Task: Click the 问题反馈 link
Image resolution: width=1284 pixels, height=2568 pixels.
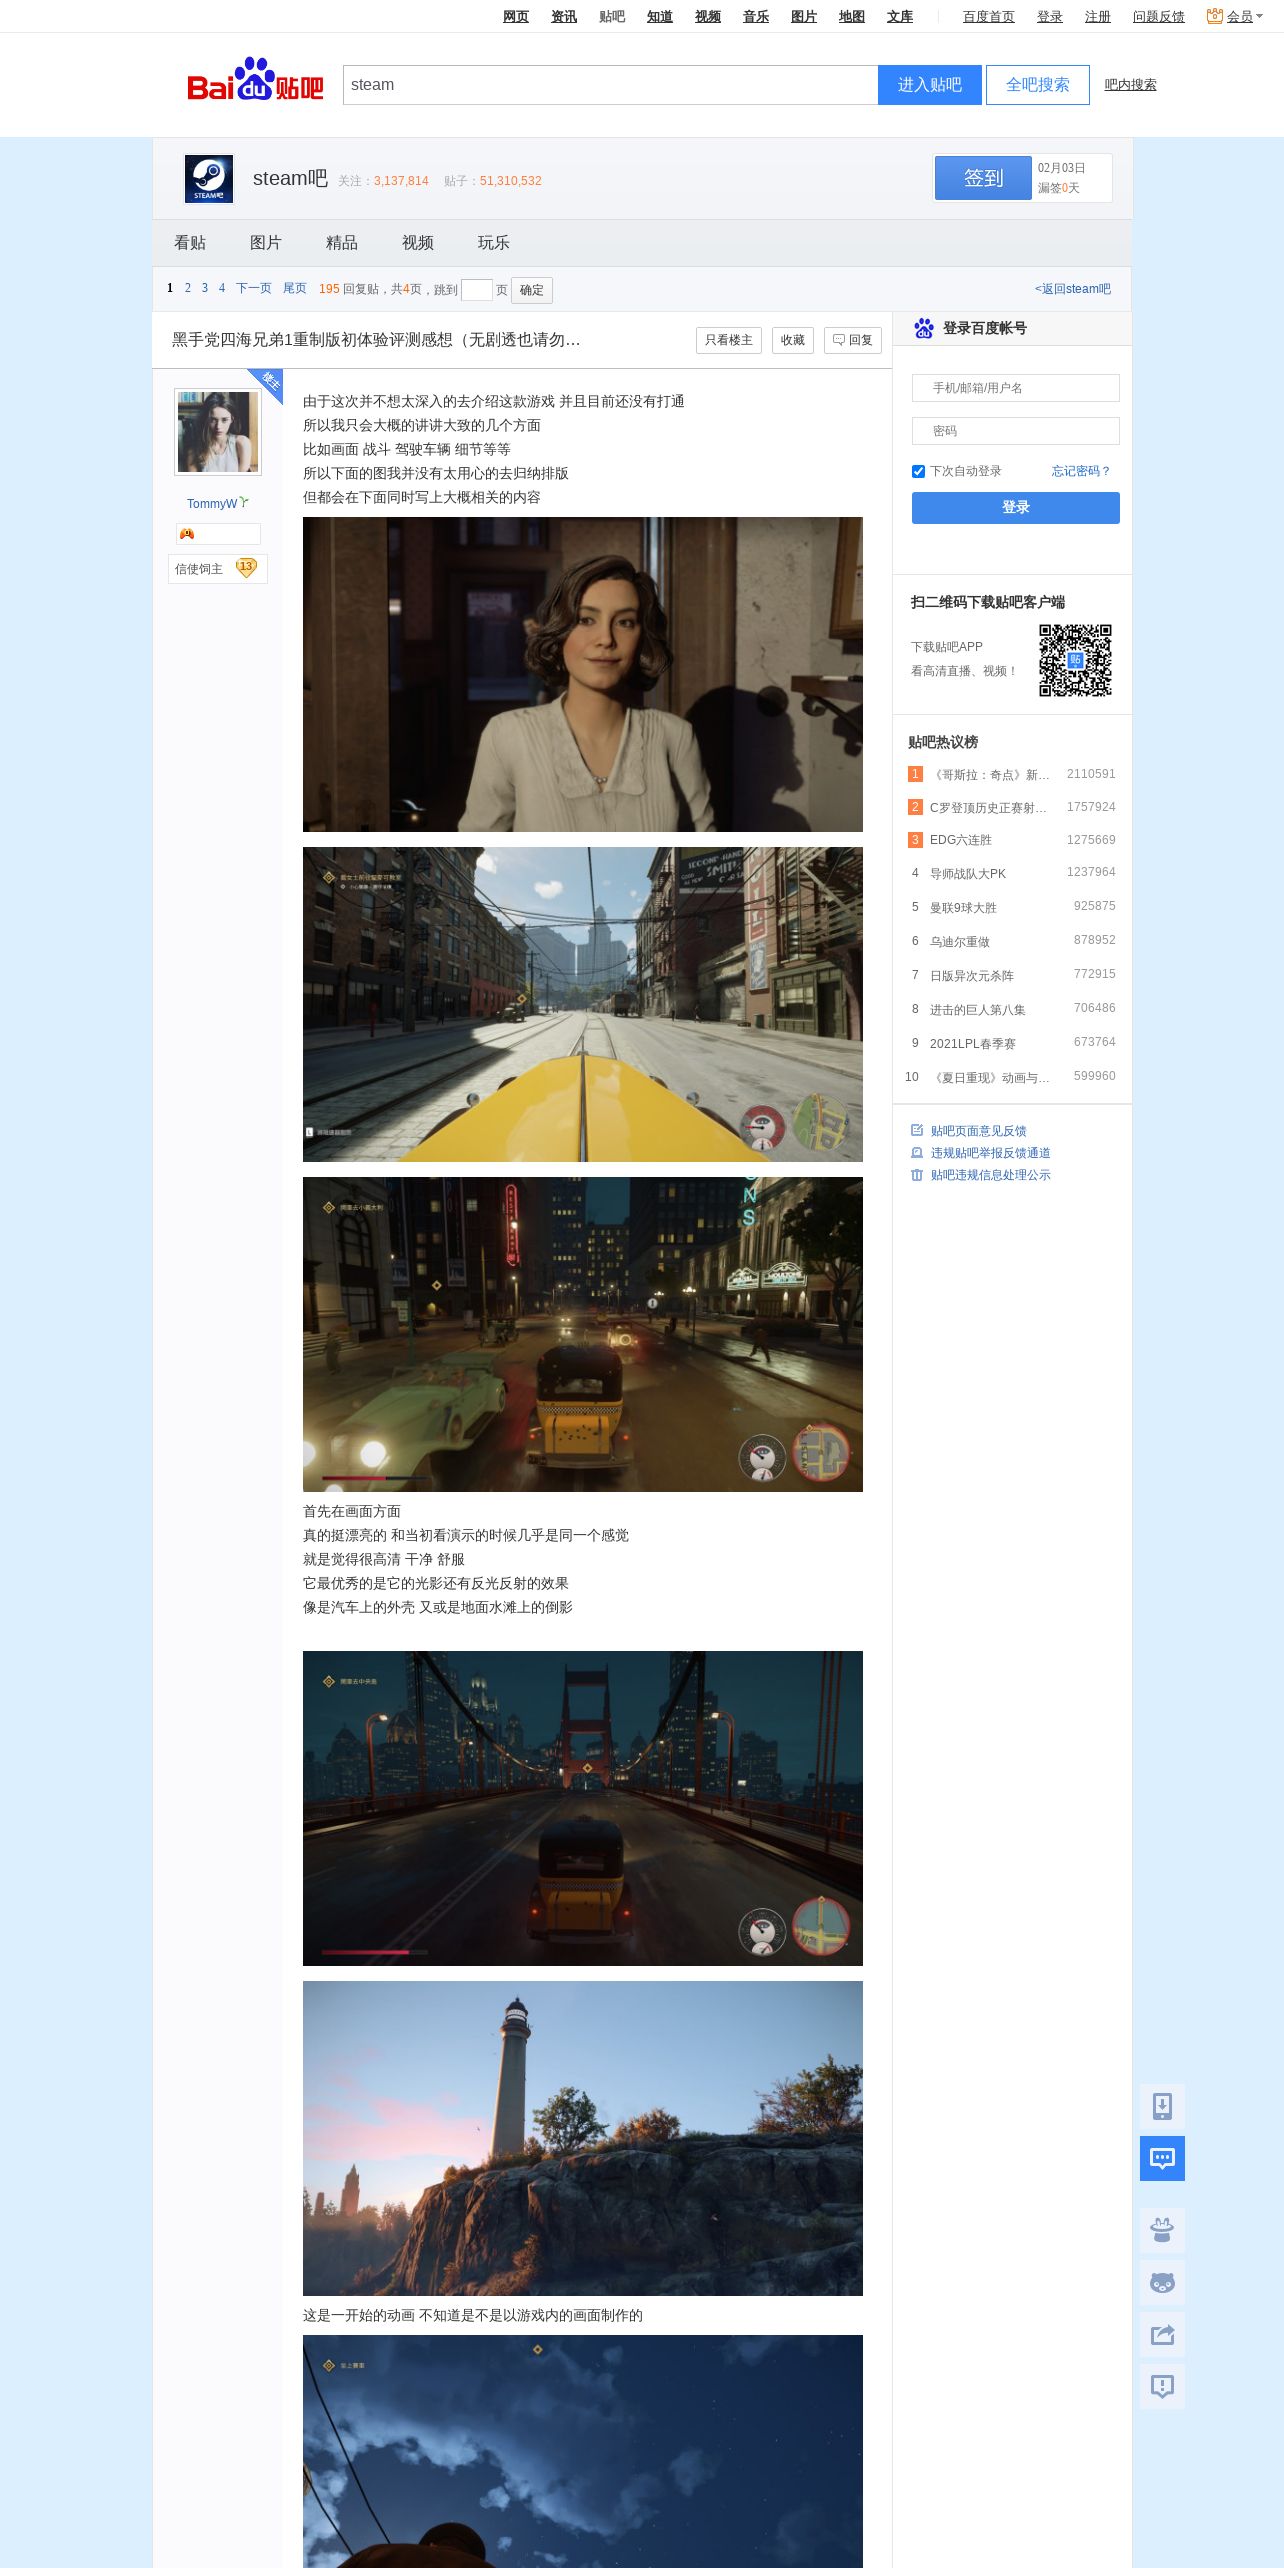Action: click(x=1159, y=16)
